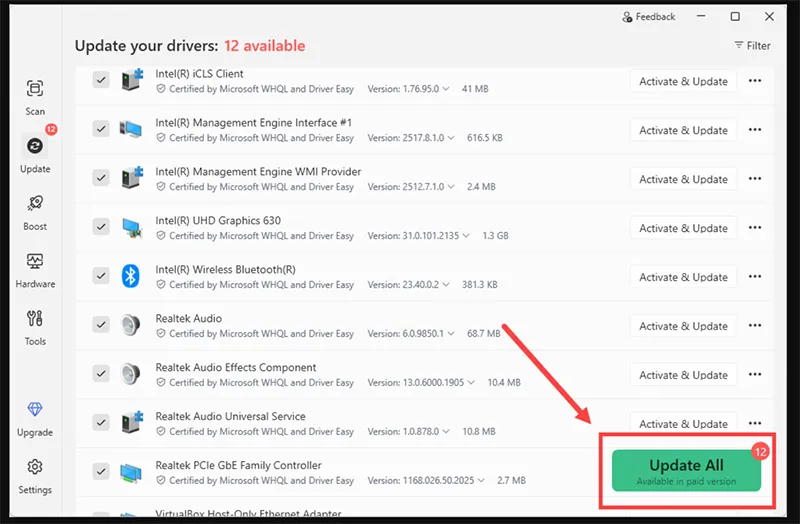The image size is (800, 524).
Task: Switch to the Update tab in sidebar
Action: [35, 152]
